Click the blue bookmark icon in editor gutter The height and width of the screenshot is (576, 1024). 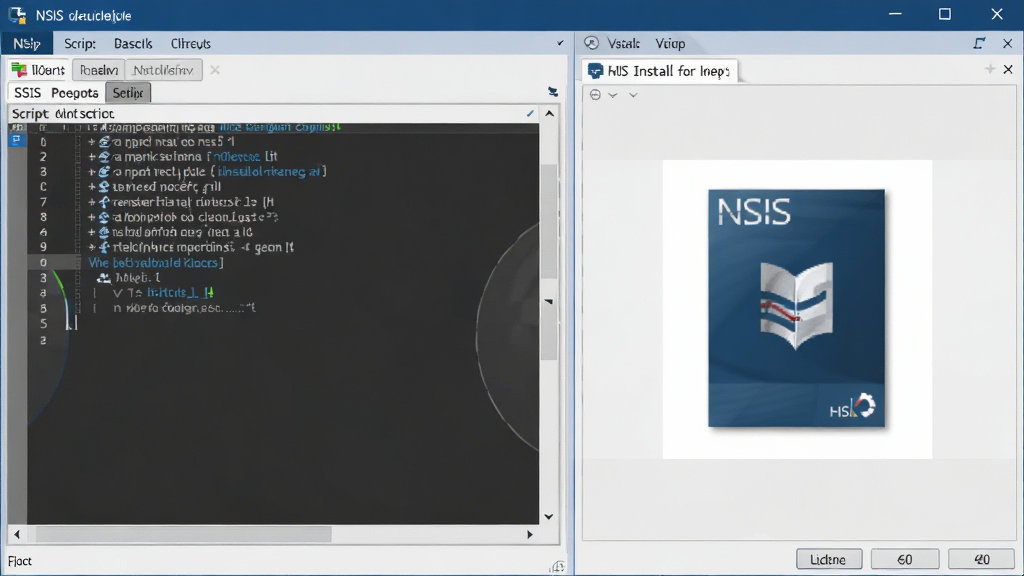[17, 140]
